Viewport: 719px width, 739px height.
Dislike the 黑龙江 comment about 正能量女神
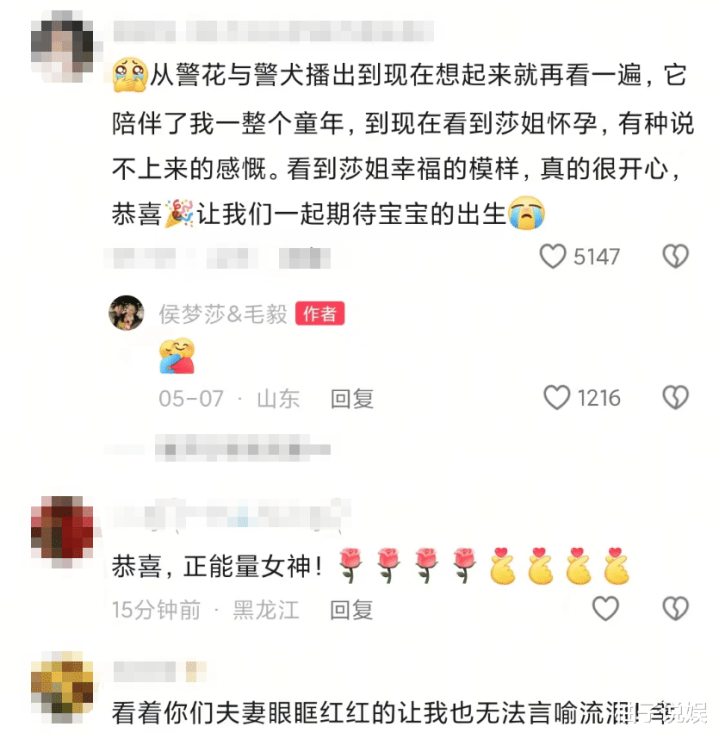point(676,608)
